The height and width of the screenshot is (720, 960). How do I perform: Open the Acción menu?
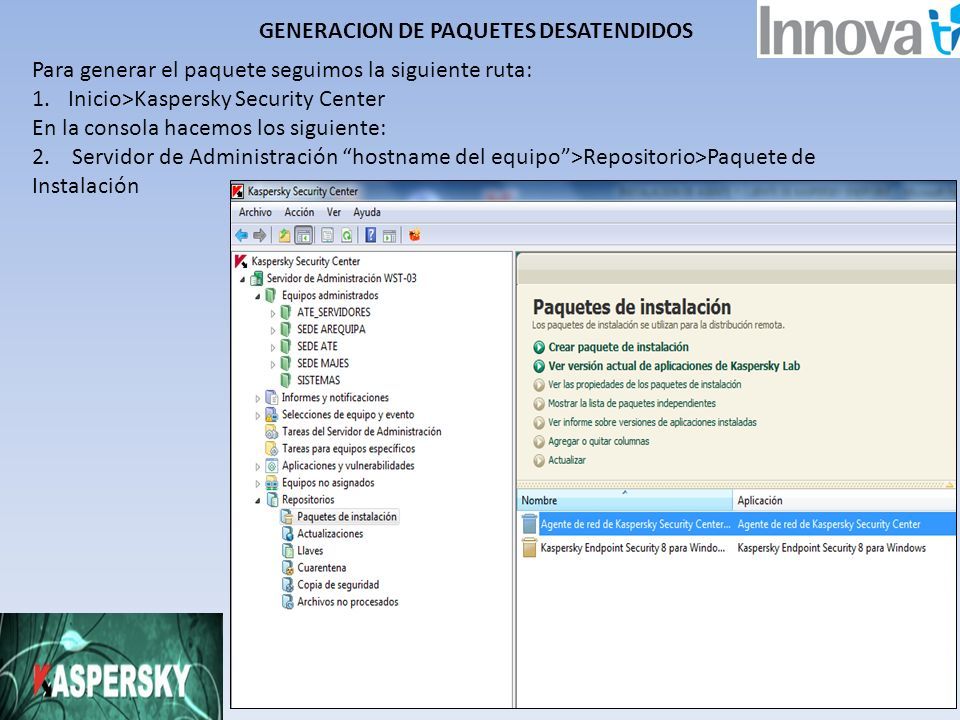[x=299, y=212]
